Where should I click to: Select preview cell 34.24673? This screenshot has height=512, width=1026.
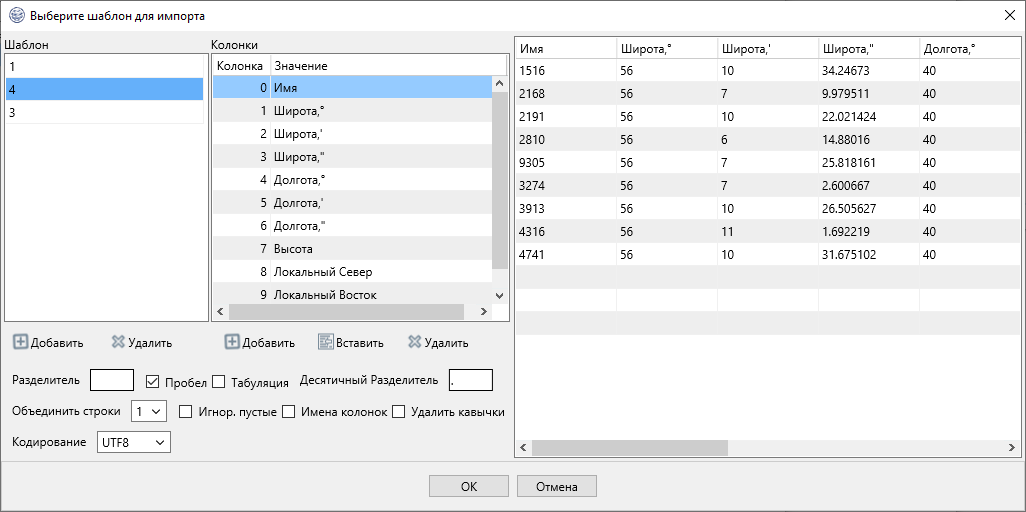[869, 70]
